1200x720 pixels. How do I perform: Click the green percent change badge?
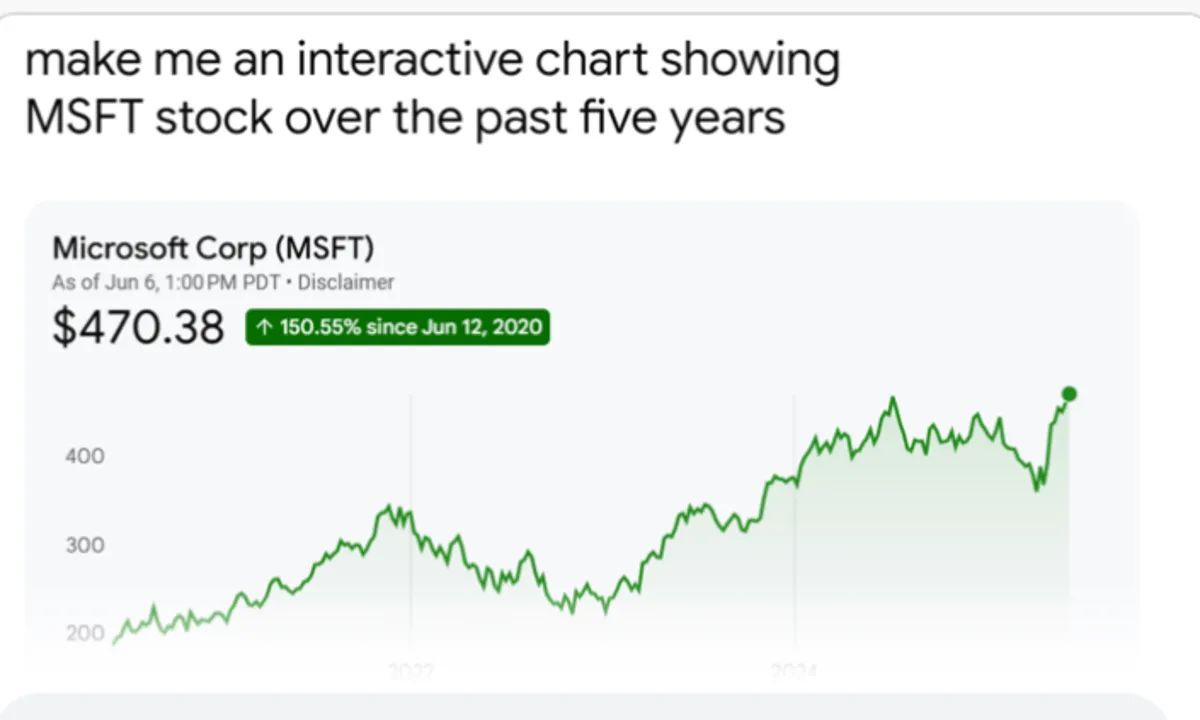pyautogui.click(x=397, y=328)
